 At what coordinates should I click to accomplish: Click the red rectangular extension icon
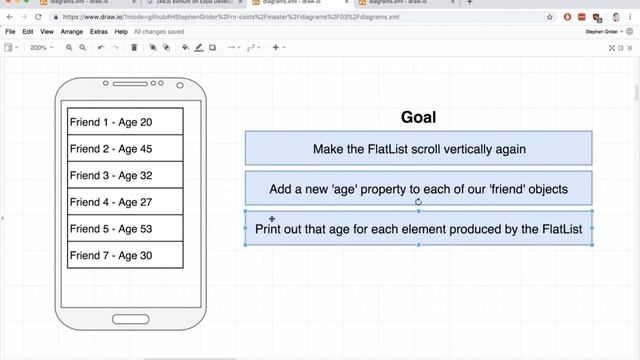582,17
